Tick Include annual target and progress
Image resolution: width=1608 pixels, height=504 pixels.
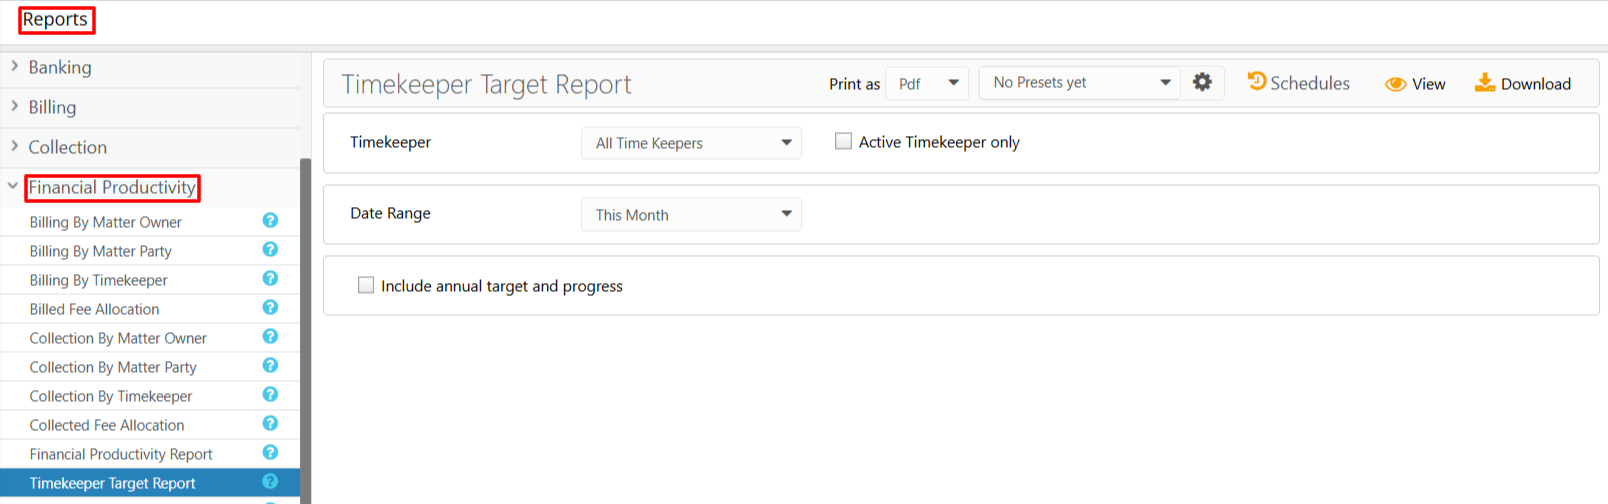366,285
